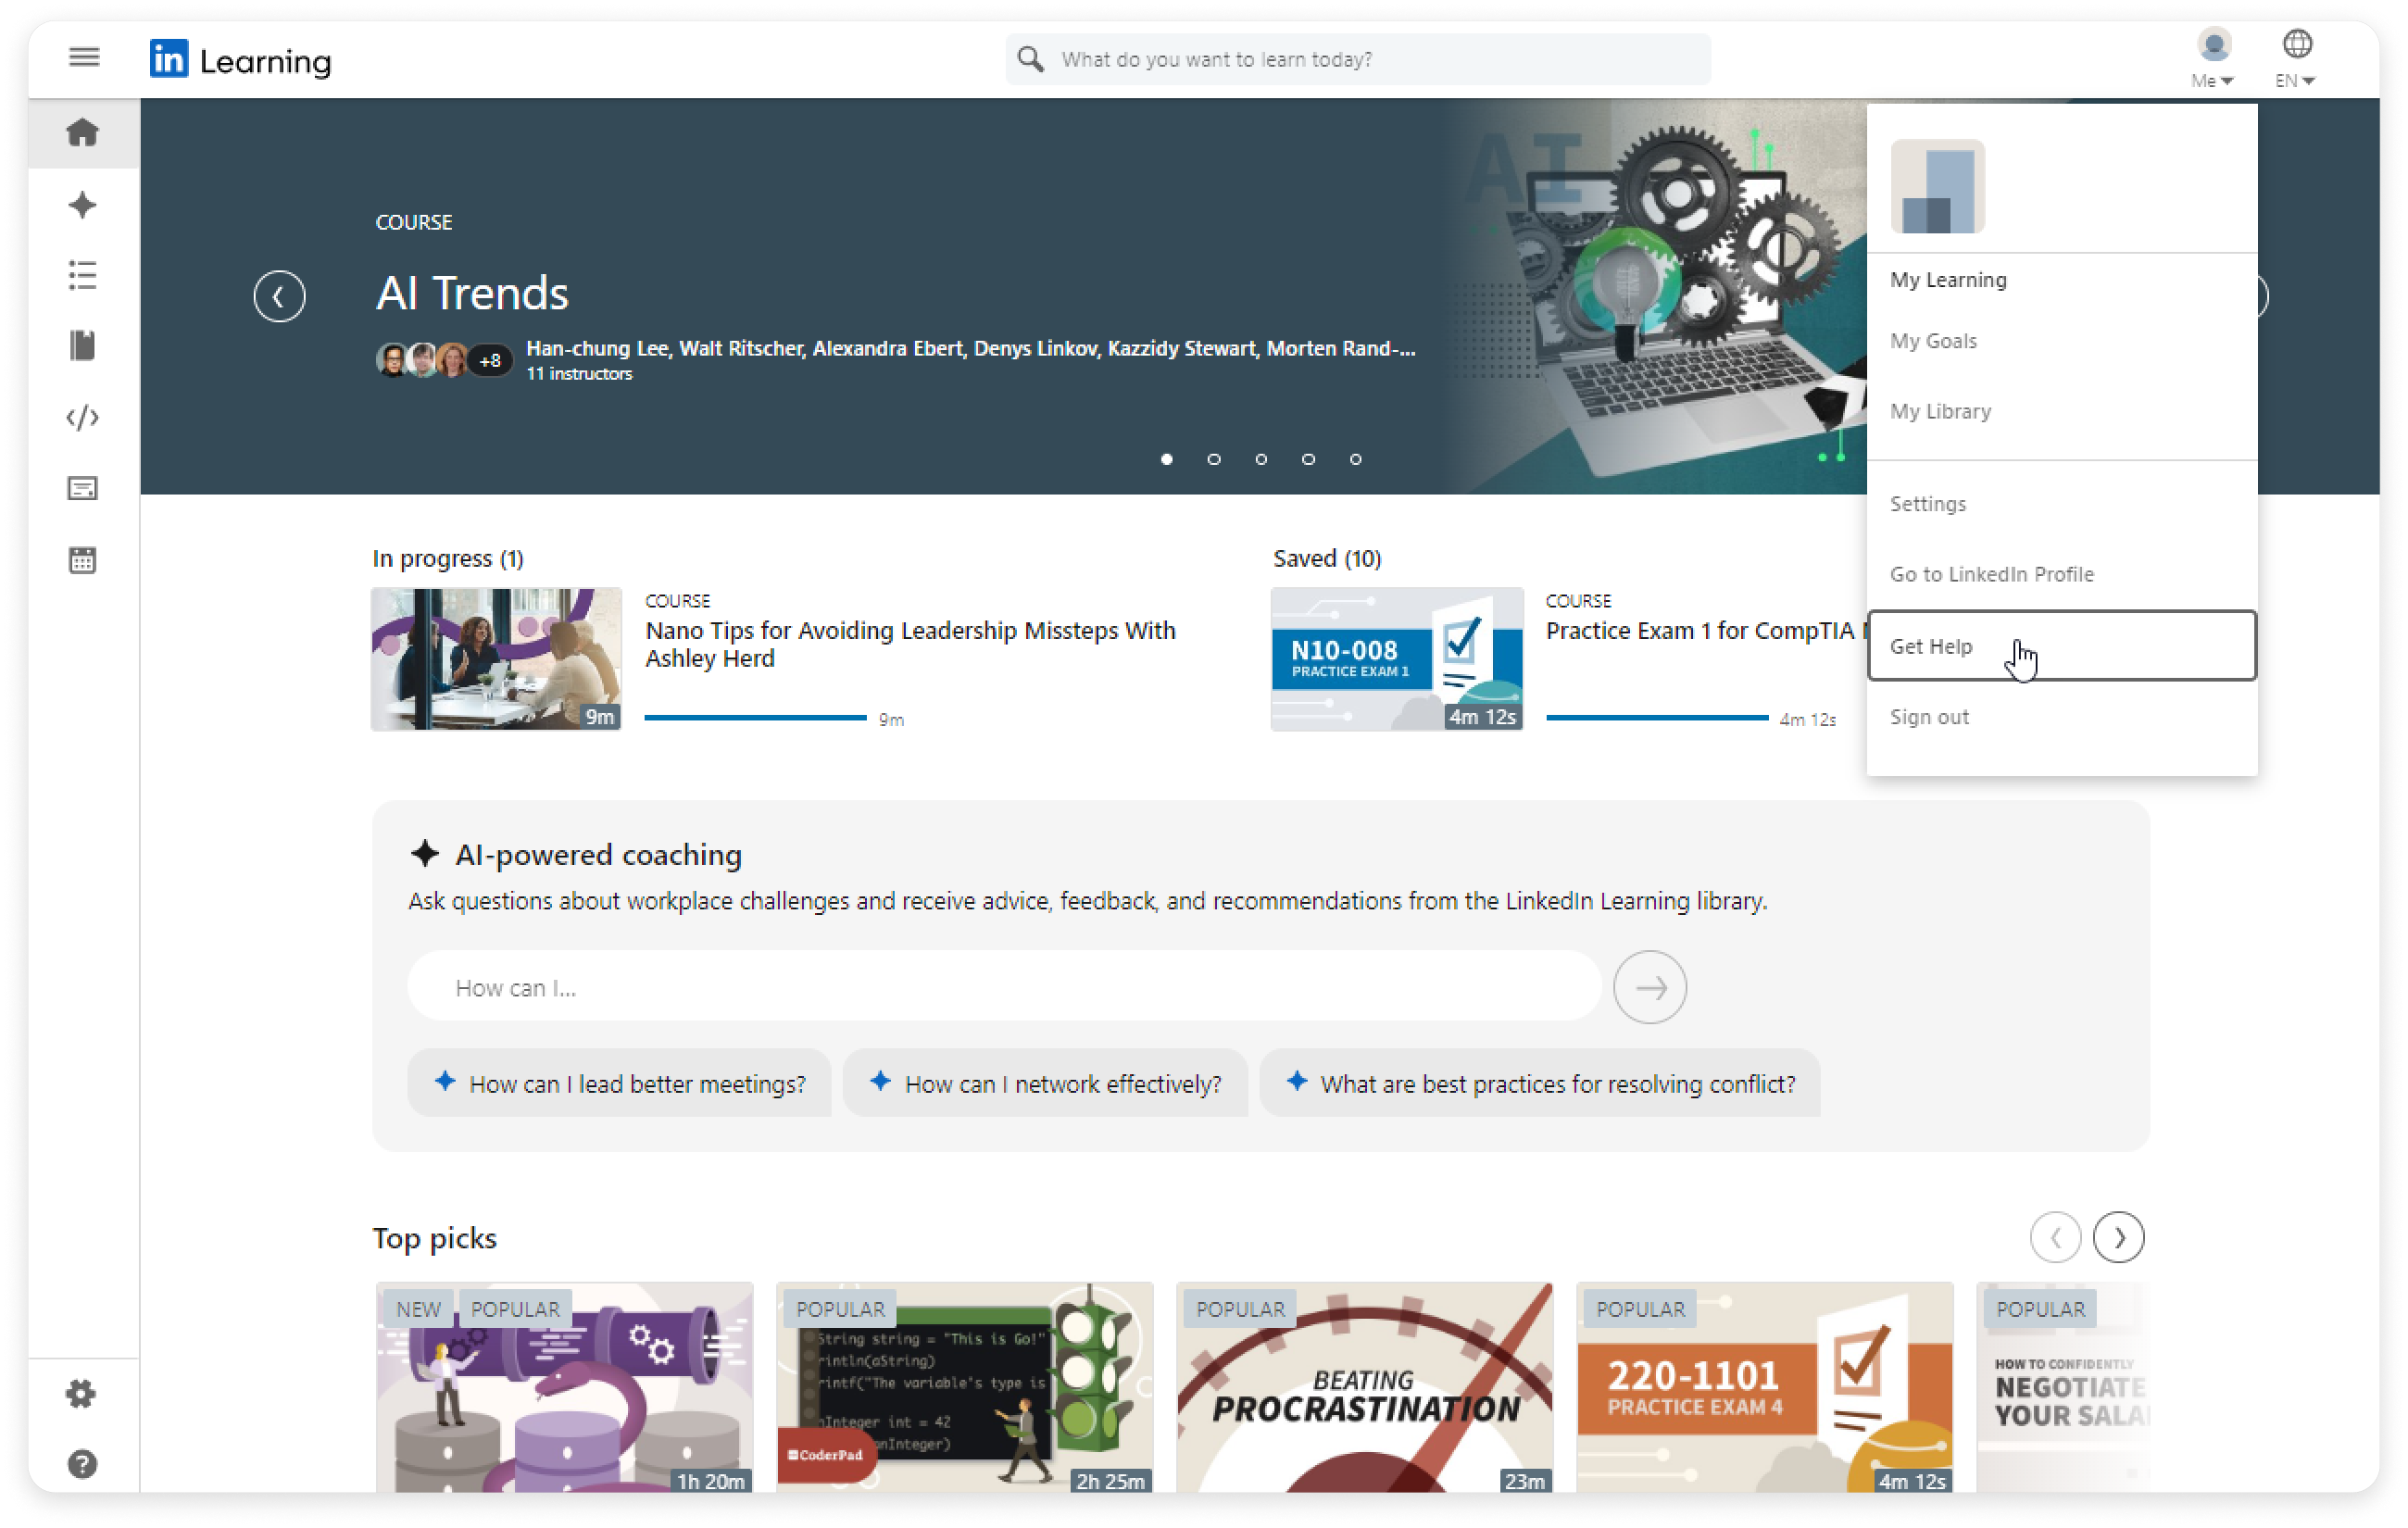Open the AI coaching sparkle sidebar icon
This screenshot has height=1528, width=2408.
[83, 205]
